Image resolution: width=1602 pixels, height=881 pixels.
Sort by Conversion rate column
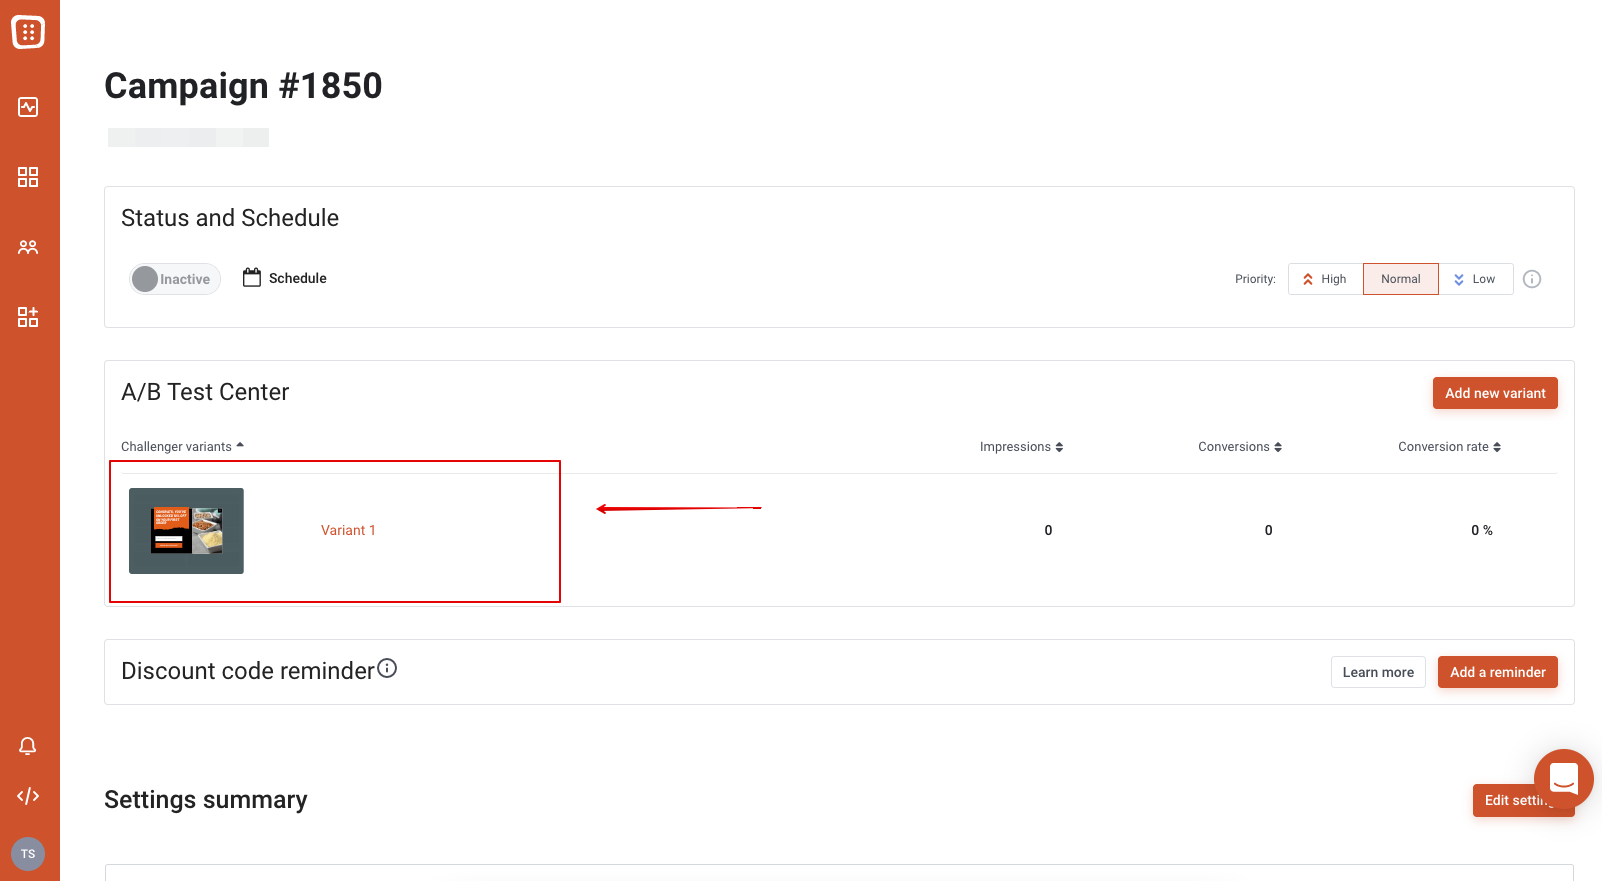click(x=1449, y=447)
